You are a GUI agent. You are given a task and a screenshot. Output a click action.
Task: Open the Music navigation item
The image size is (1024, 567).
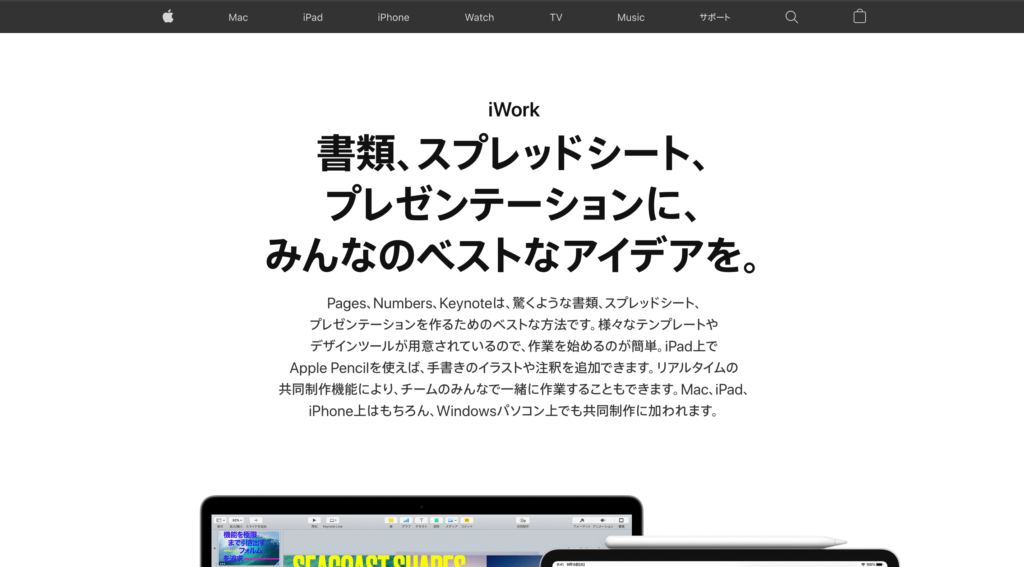pos(631,18)
